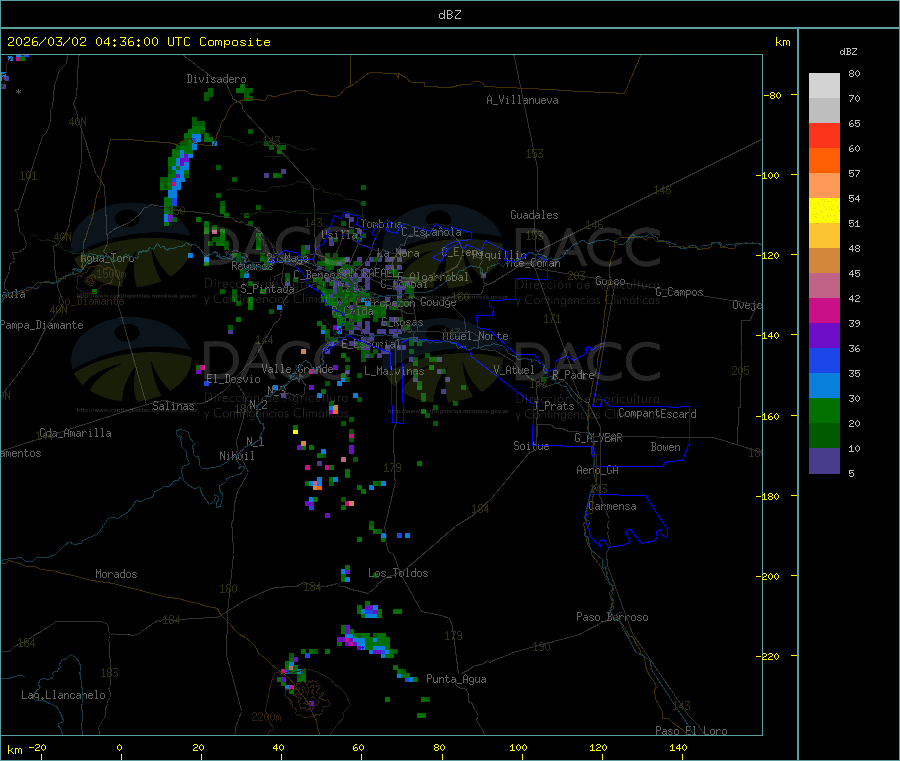
Task: Click the CompartEscard label
Action: pyautogui.click(x=657, y=413)
